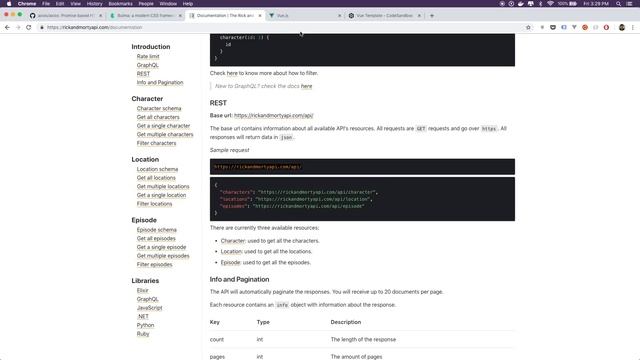640x360 pixels.
Task: Click the sample request URL code block
Action: [x=362, y=167]
